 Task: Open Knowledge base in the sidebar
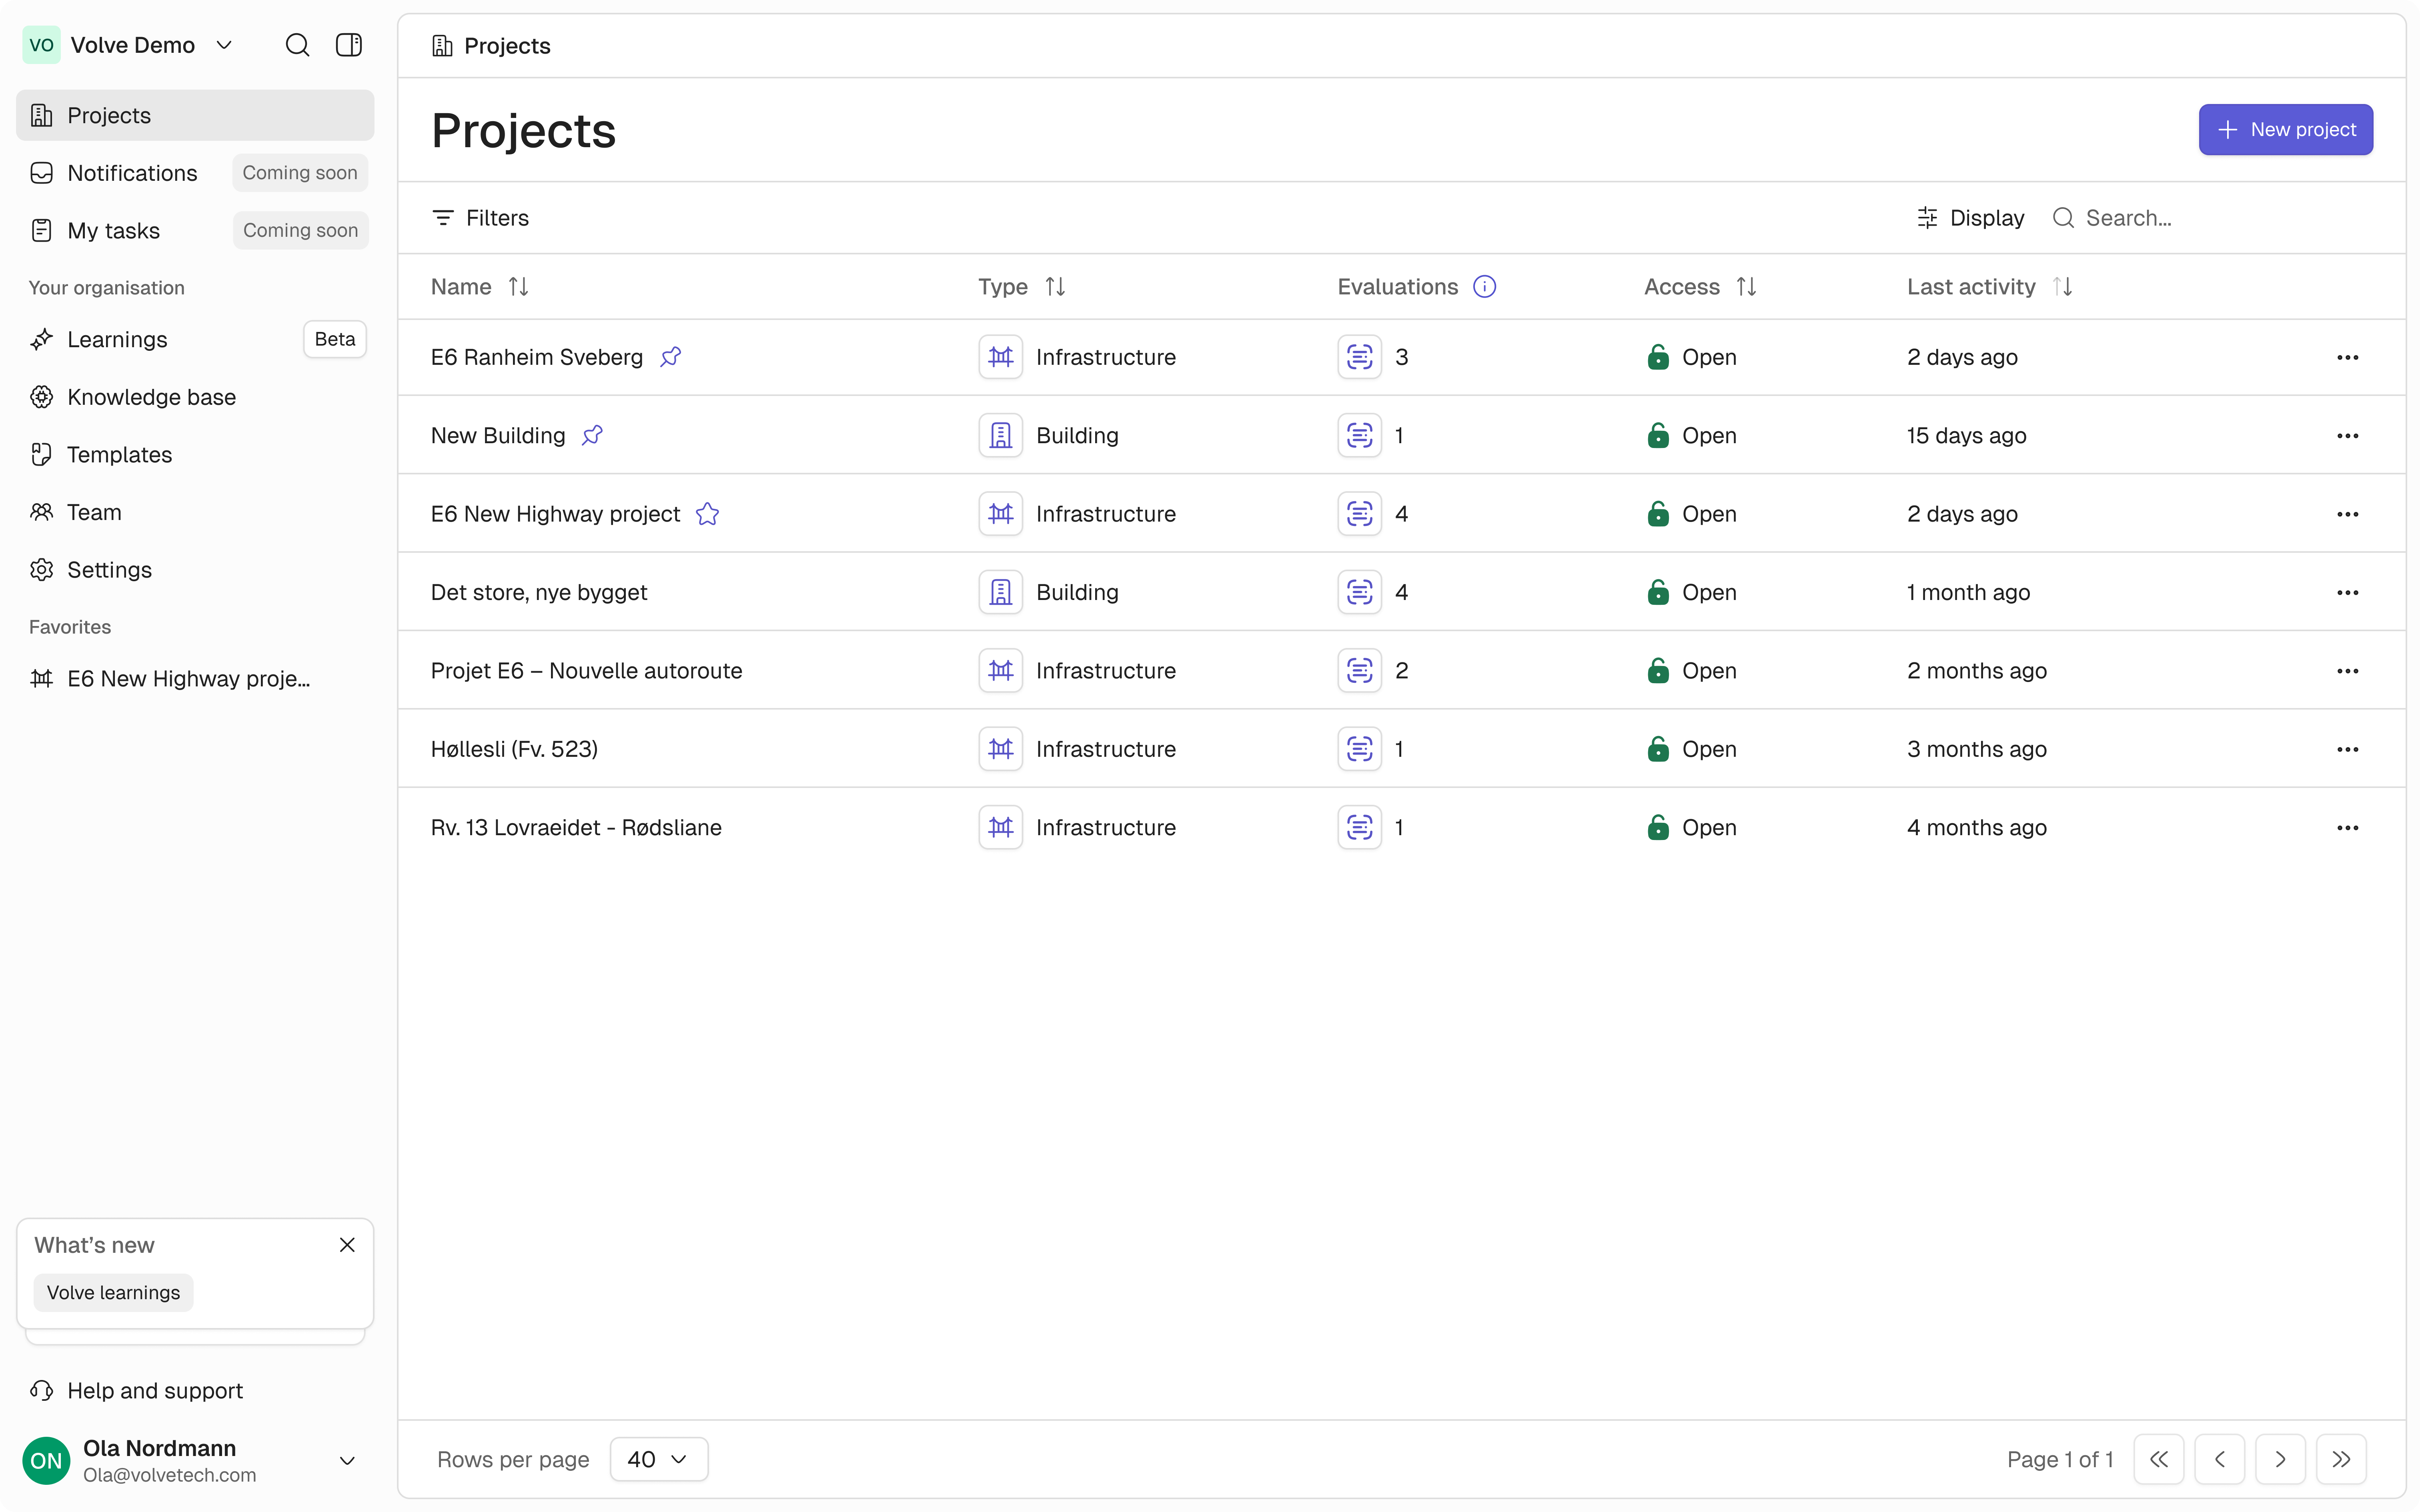(151, 397)
